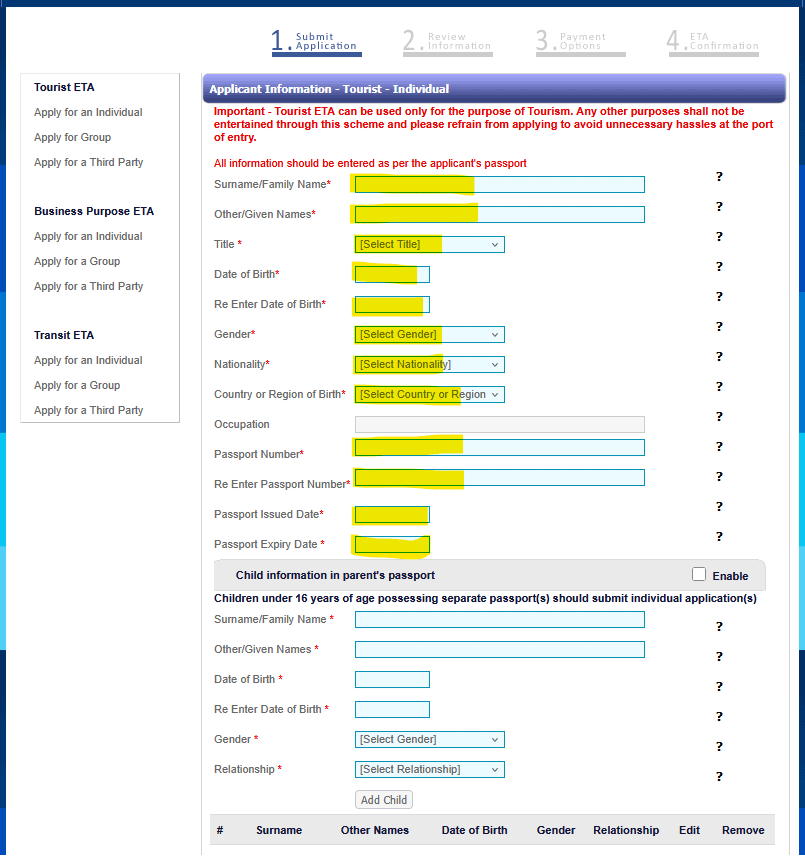Open Business Purpose ETA Apply for a Third Party
805x856 pixels.
(88, 287)
